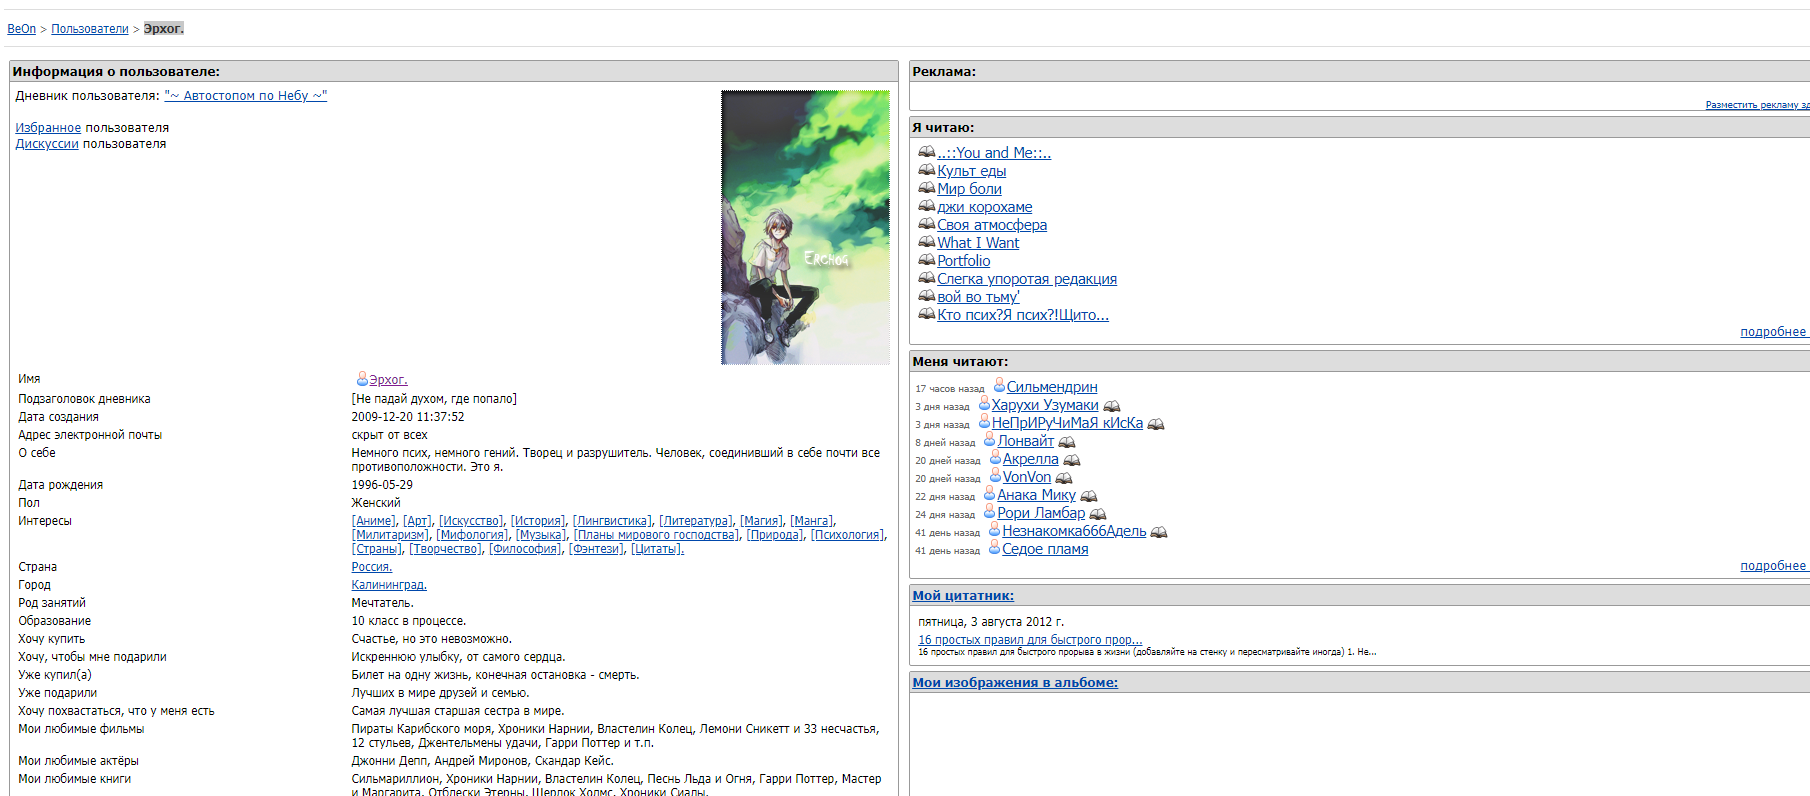Click the book icon beside What I Want
Viewport: 1810px width, 796px height.
(x=926, y=242)
